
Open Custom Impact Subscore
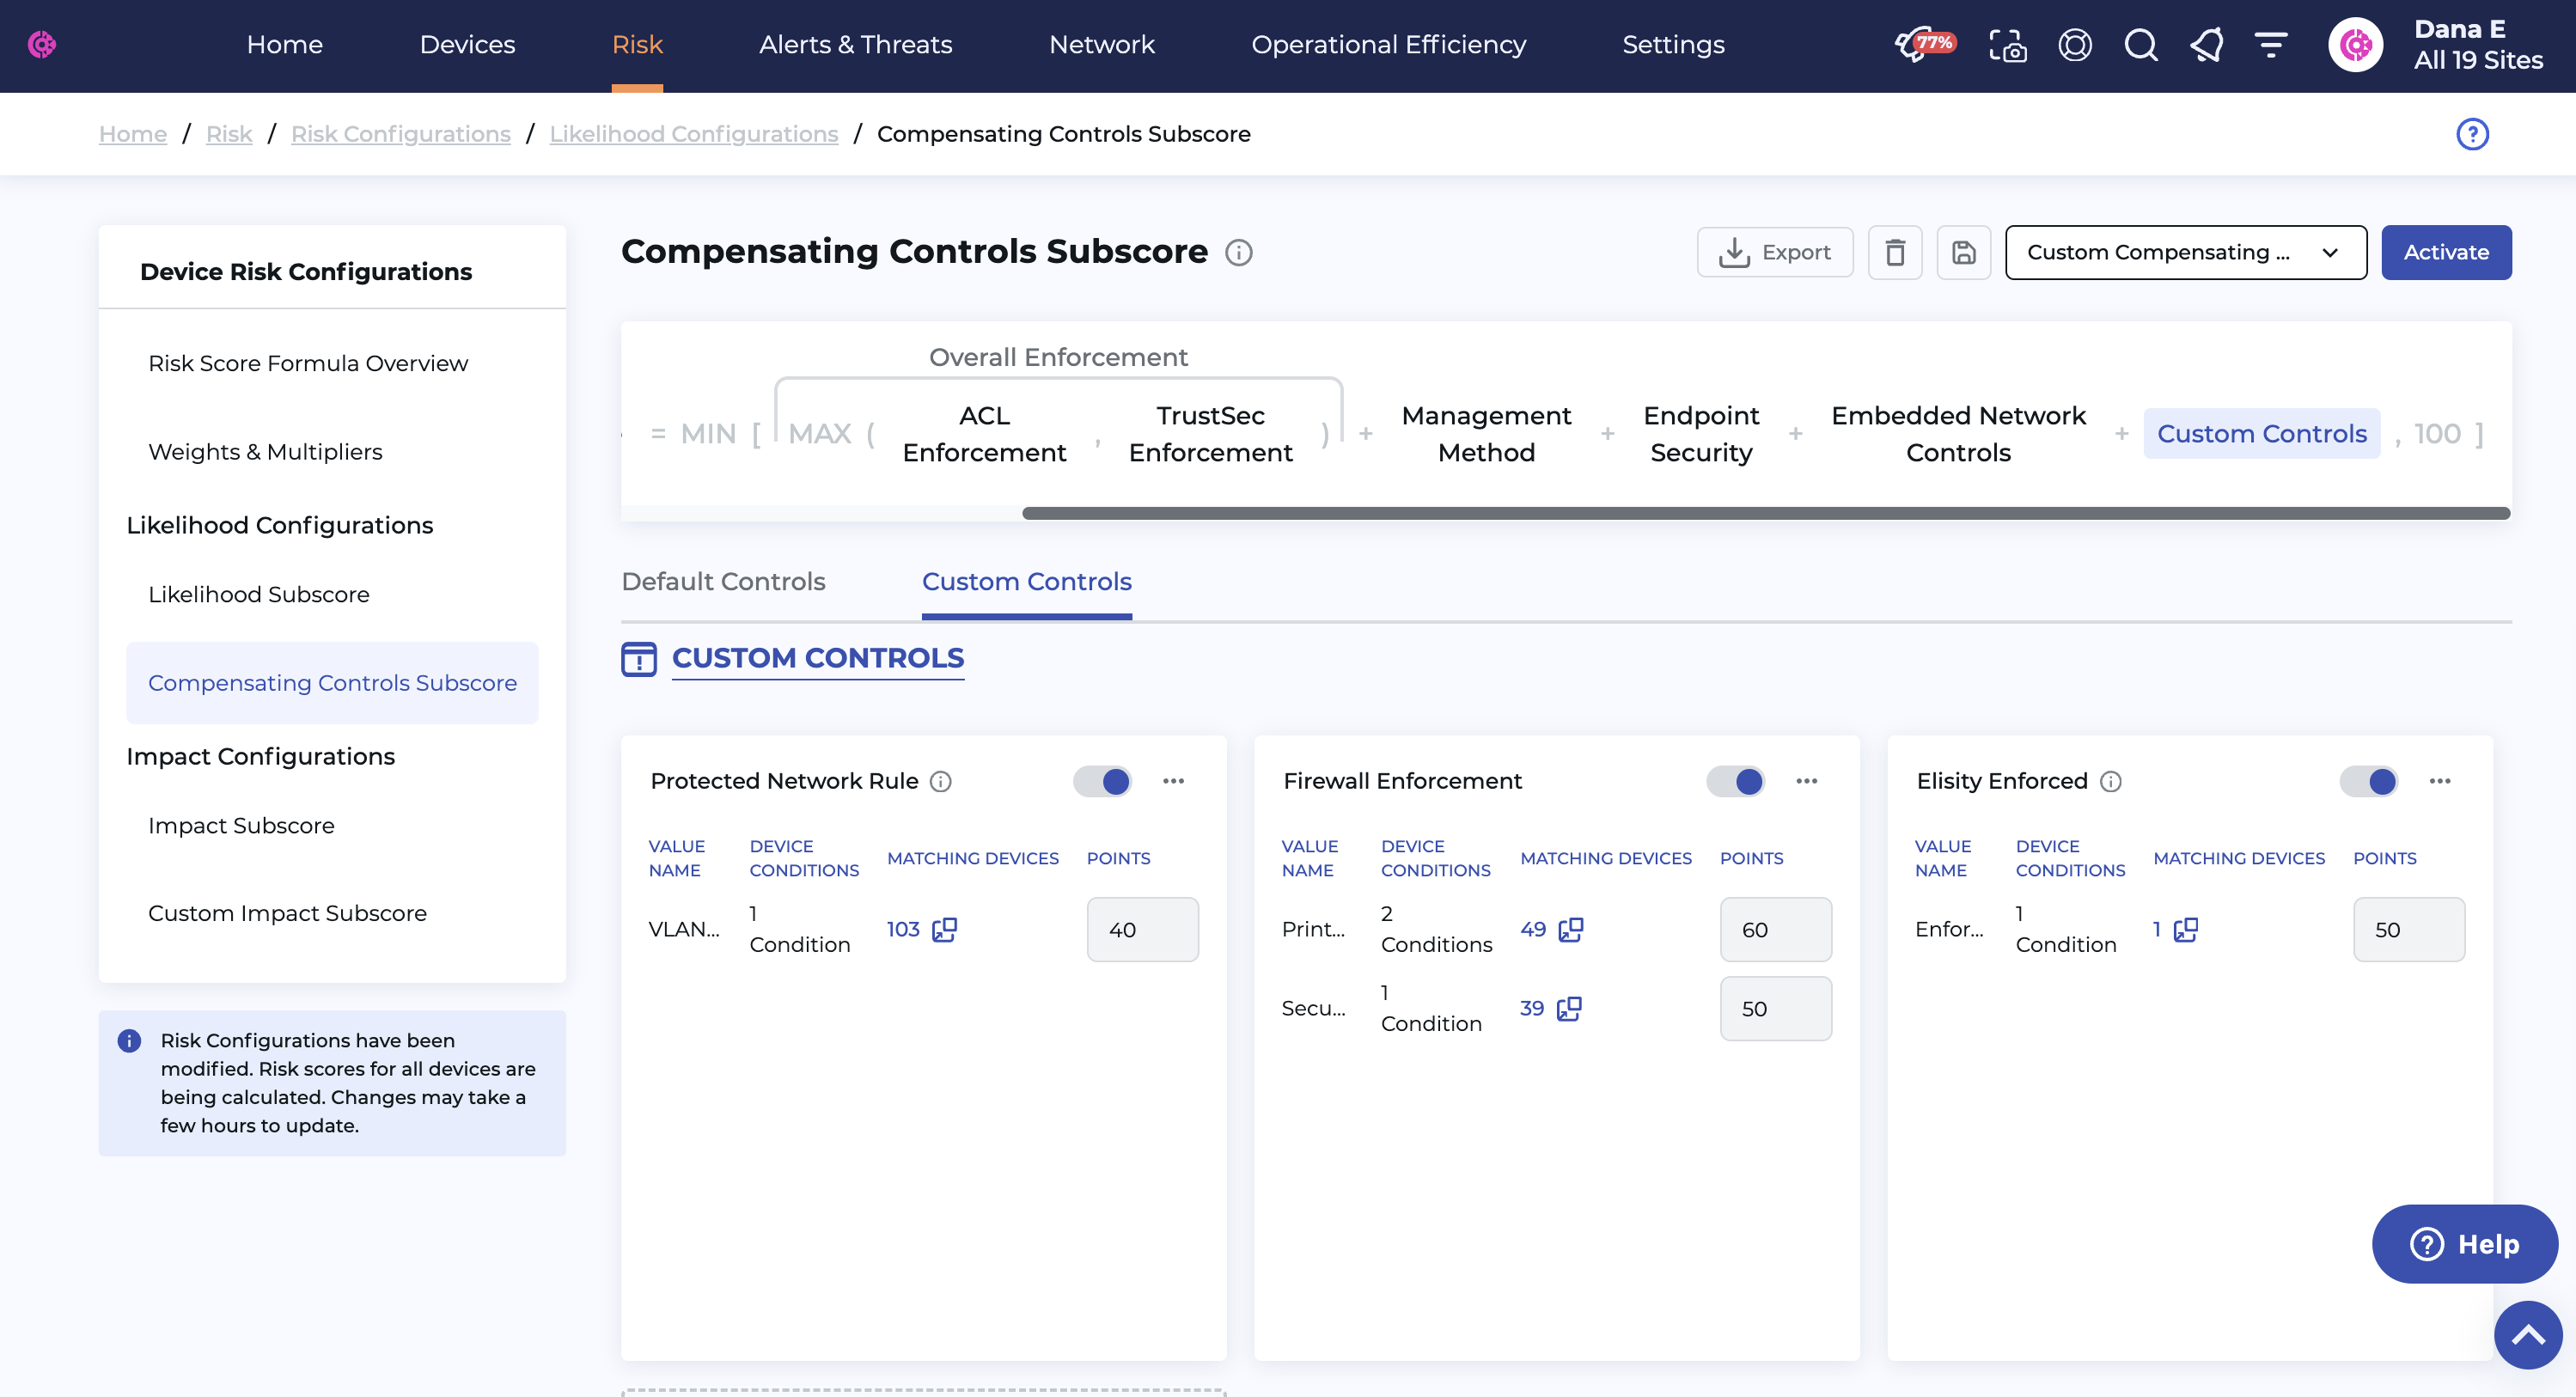(x=287, y=914)
